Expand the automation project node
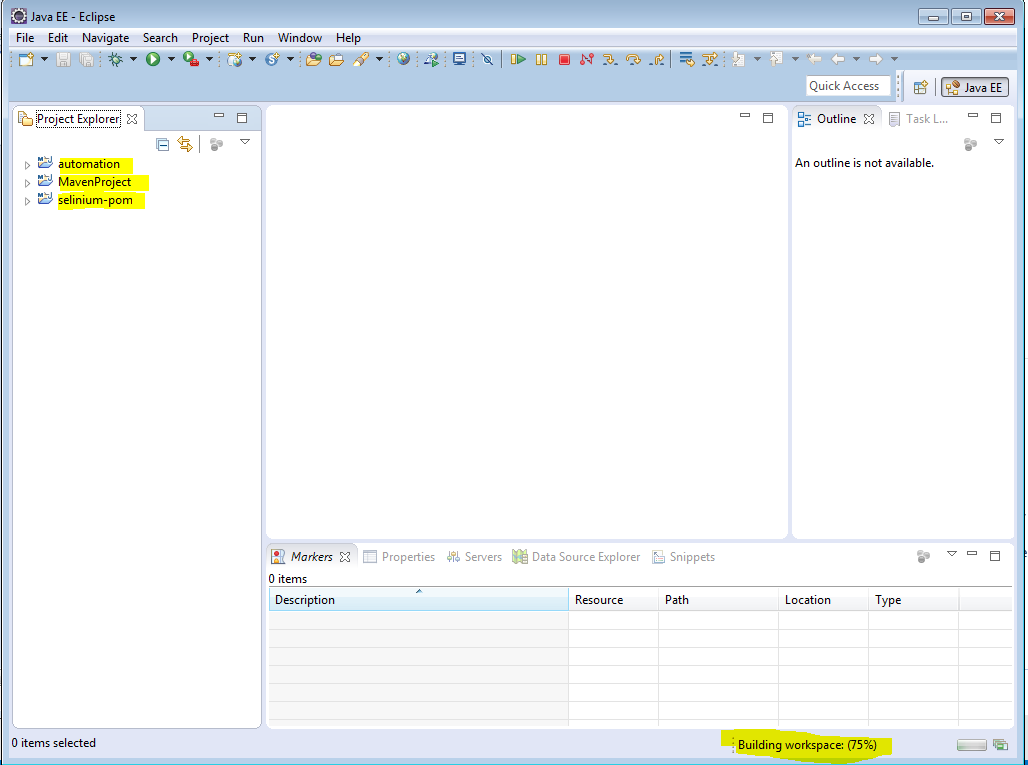 (28, 165)
